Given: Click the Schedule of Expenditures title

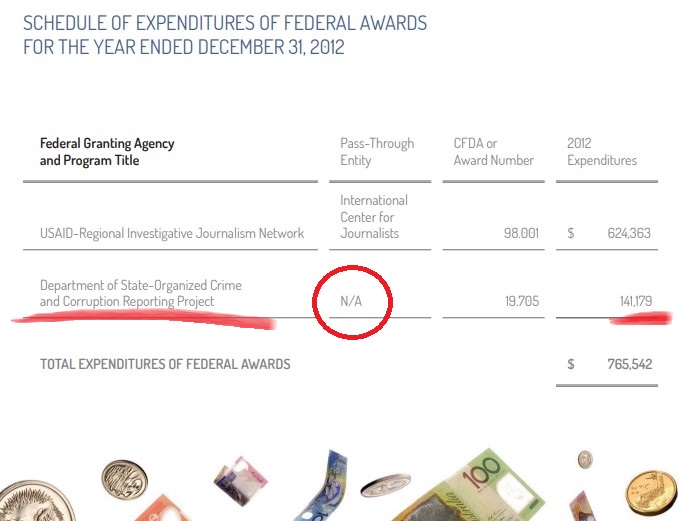Looking at the screenshot, I should pos(225,35).
